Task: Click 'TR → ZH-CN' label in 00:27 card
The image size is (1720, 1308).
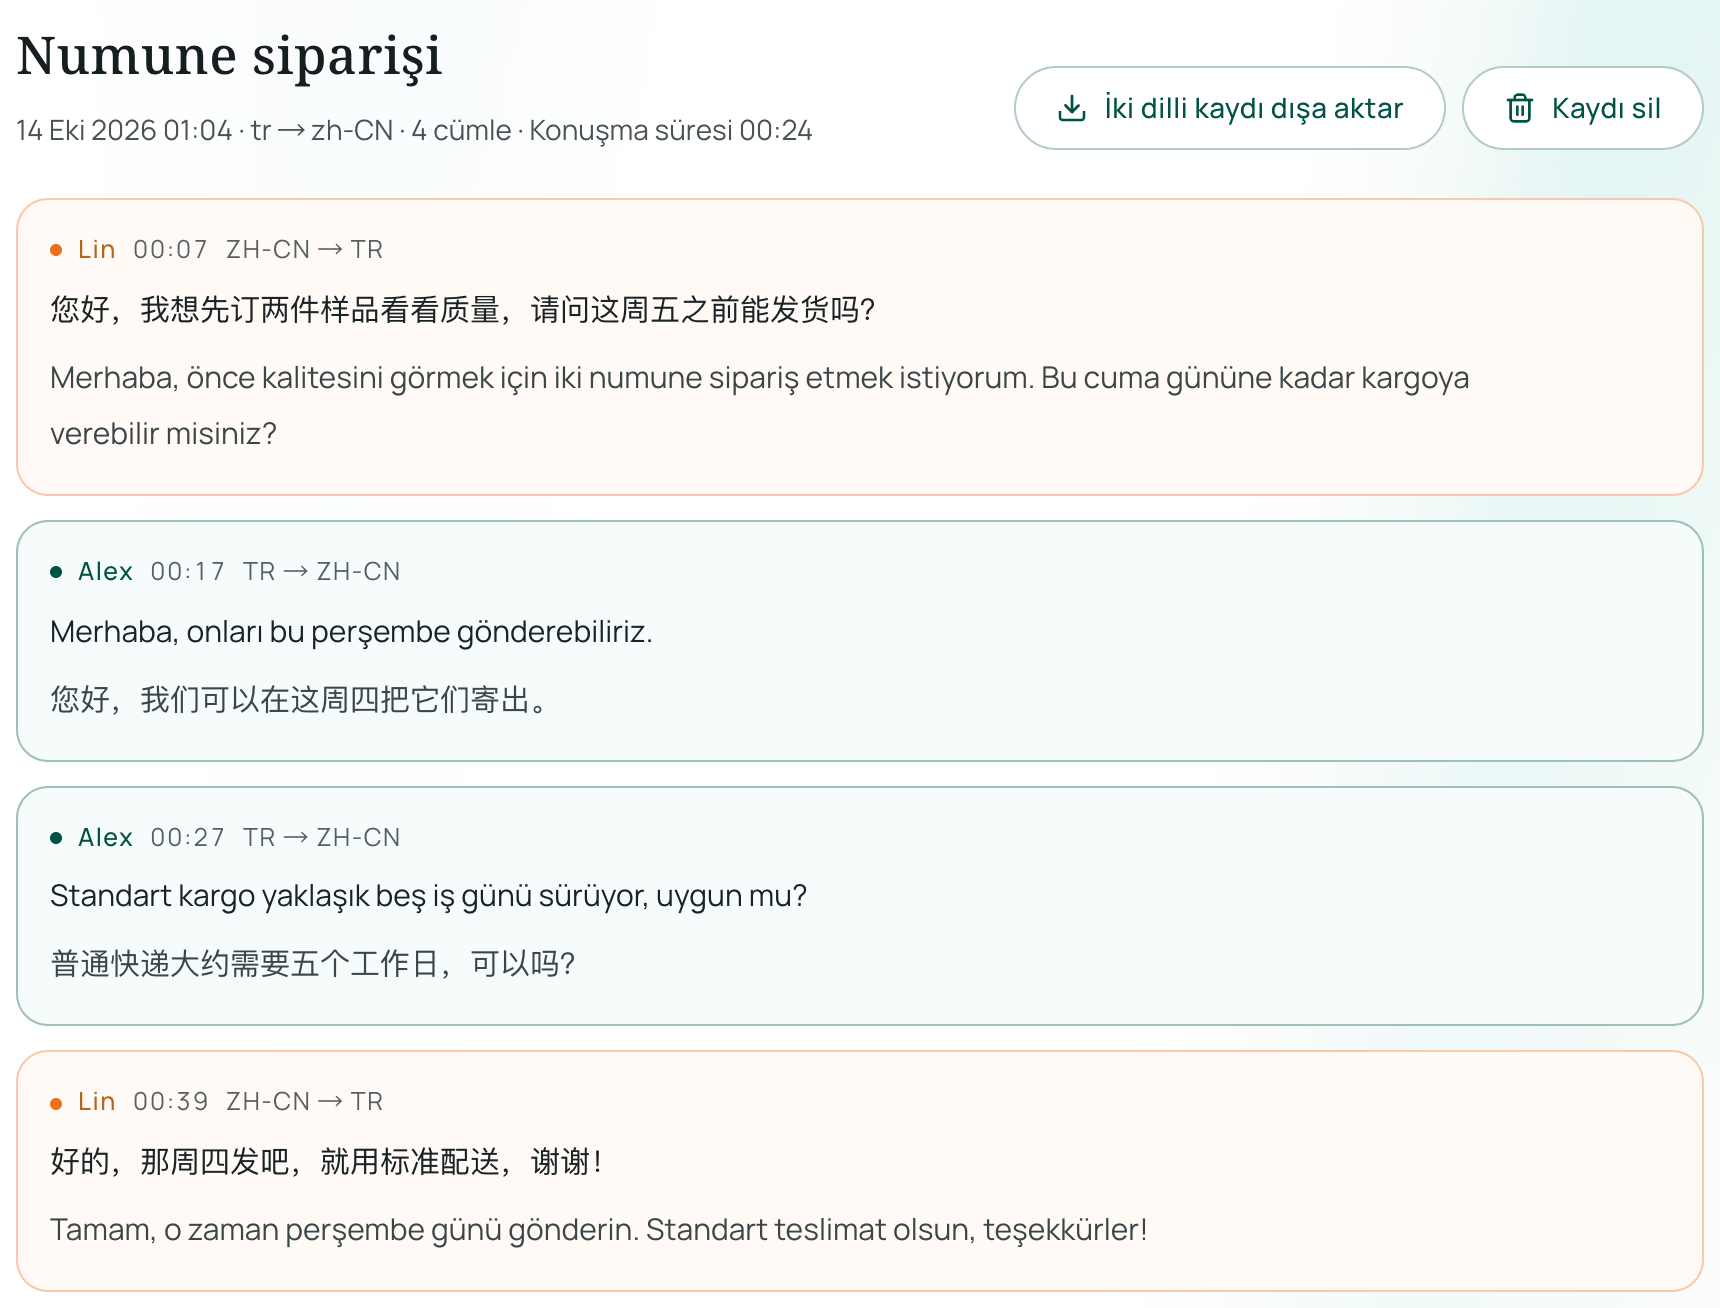Action: [x=321, y=837]
